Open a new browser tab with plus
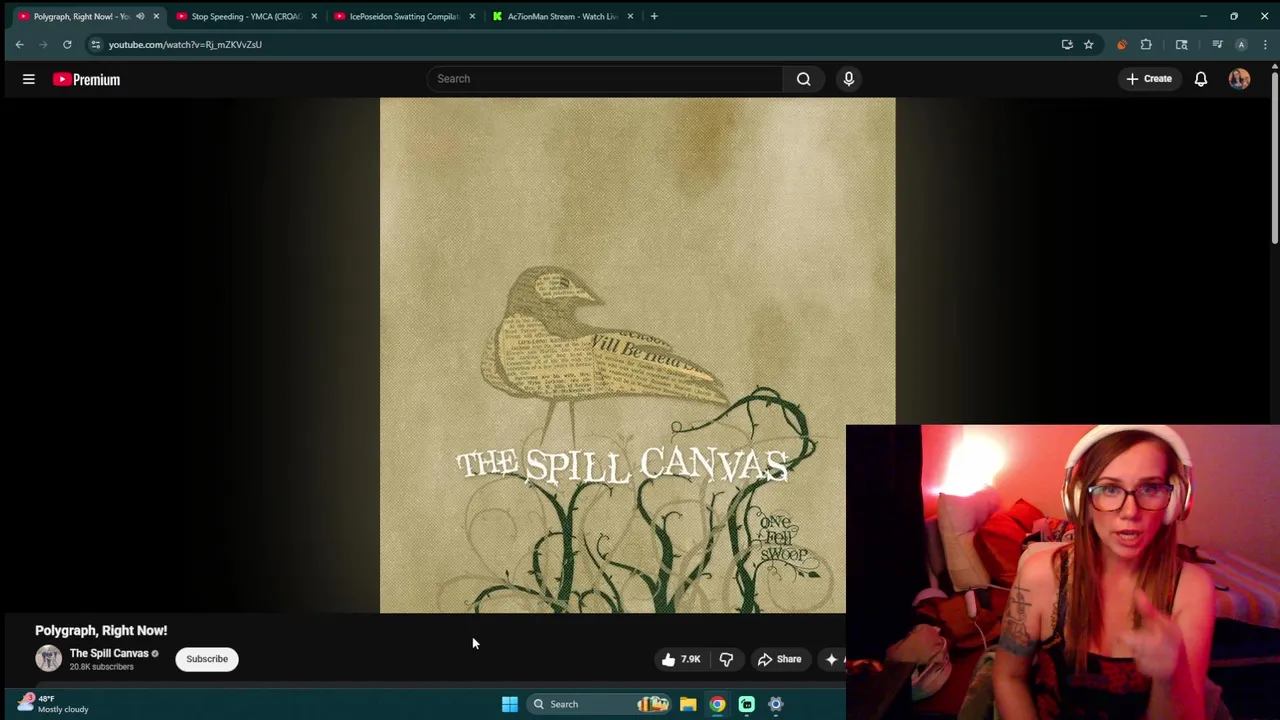1280x720 pixels. (x=654, y=16)
